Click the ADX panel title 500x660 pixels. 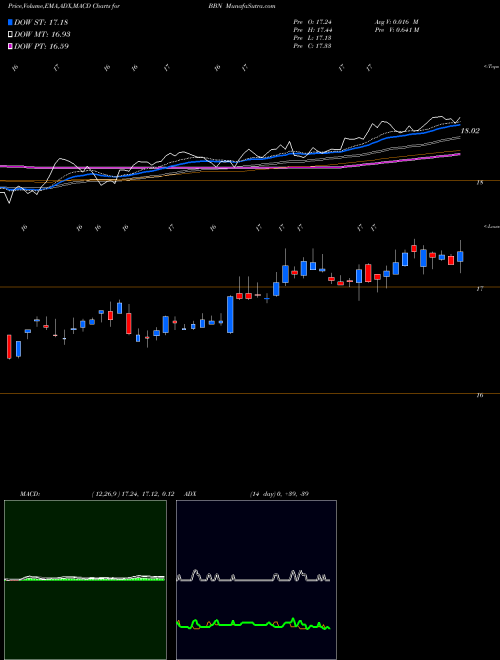191,494
